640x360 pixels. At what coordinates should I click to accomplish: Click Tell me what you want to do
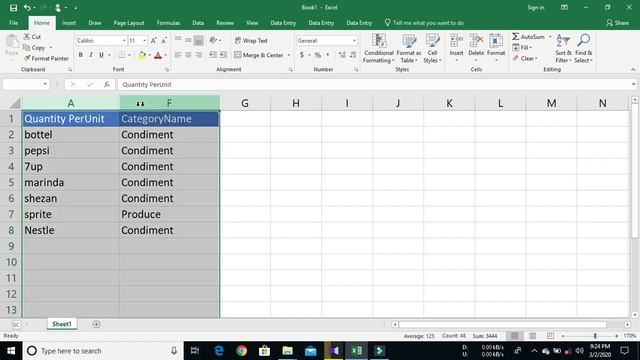click(x=424, y=23)
